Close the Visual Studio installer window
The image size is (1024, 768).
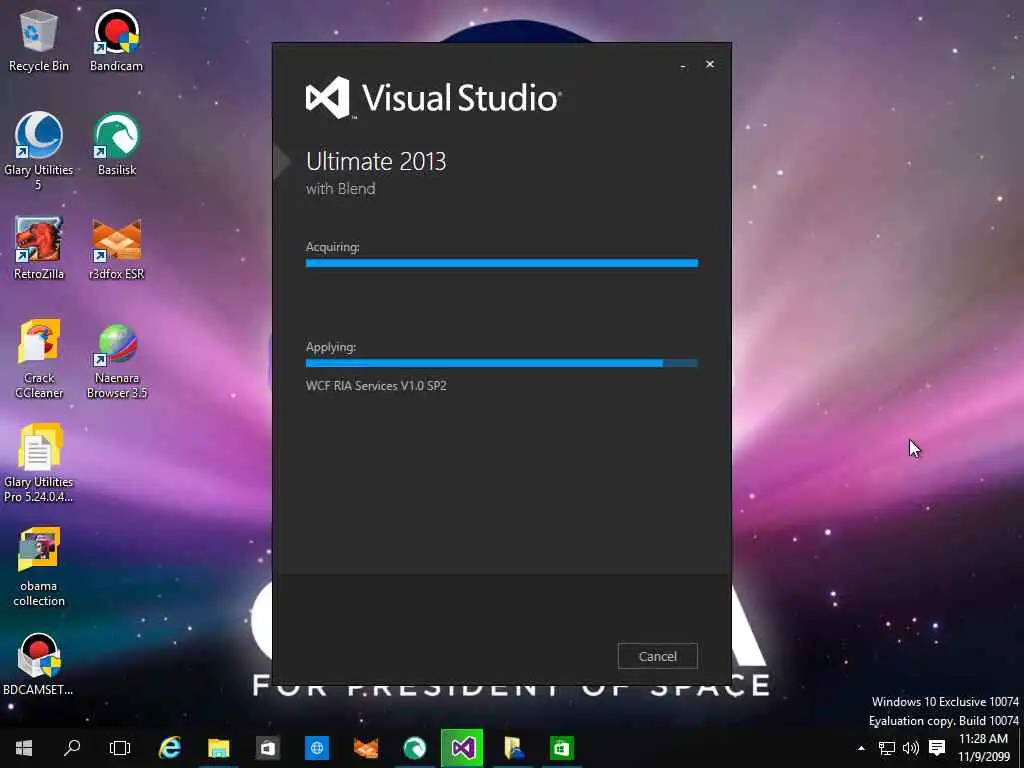(x=710, y=65)
